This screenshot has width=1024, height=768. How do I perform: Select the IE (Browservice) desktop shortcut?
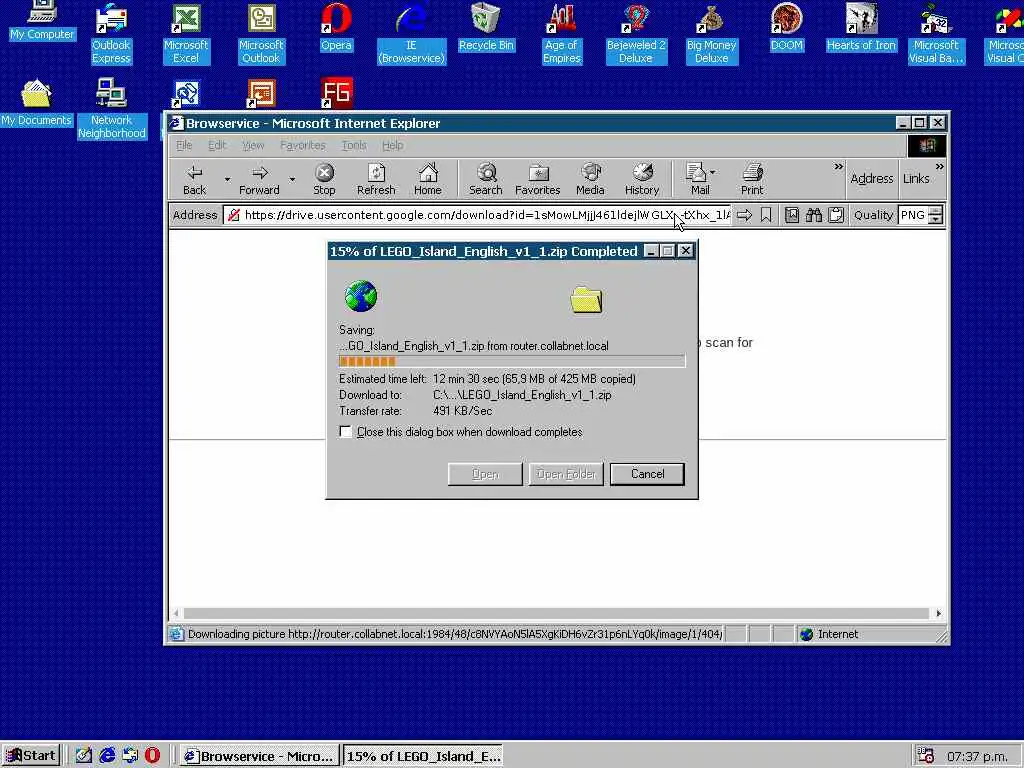[411, 33]
